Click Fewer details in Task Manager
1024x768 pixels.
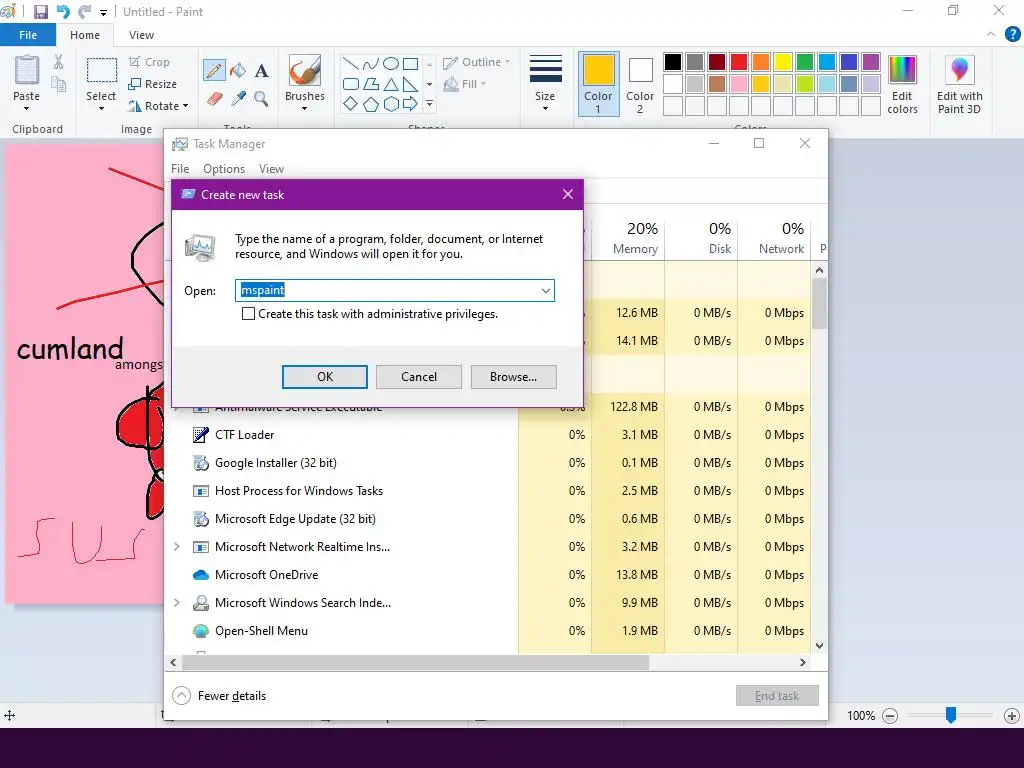[219, 696]
